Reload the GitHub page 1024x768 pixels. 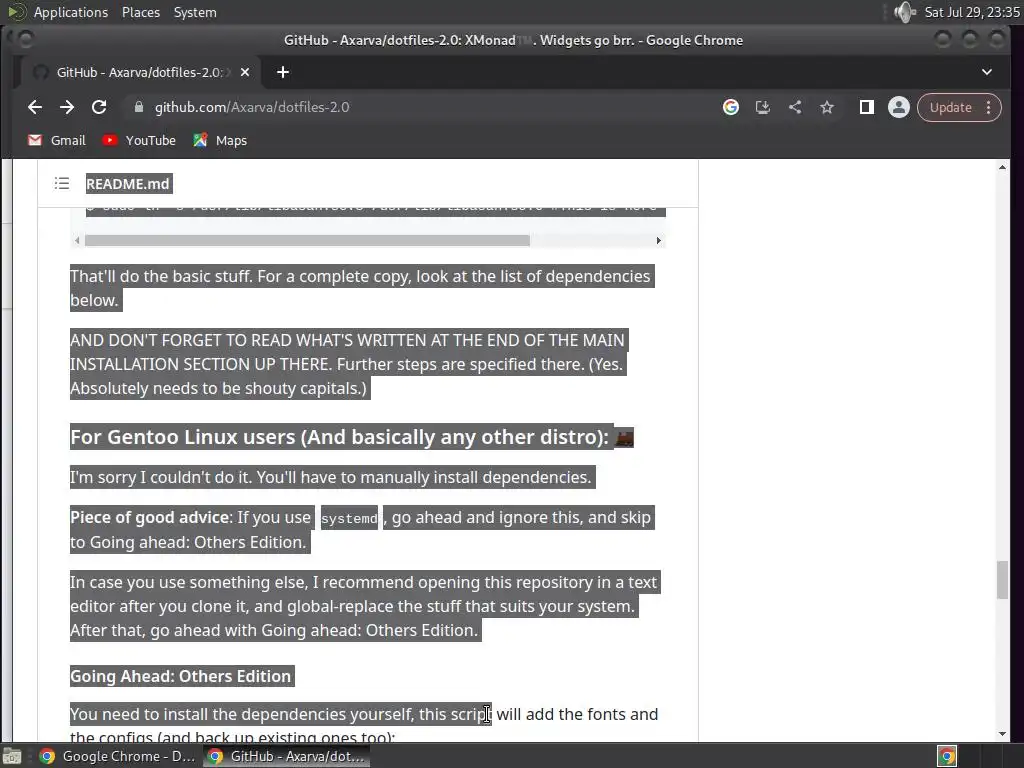click(x=99, y=107)
